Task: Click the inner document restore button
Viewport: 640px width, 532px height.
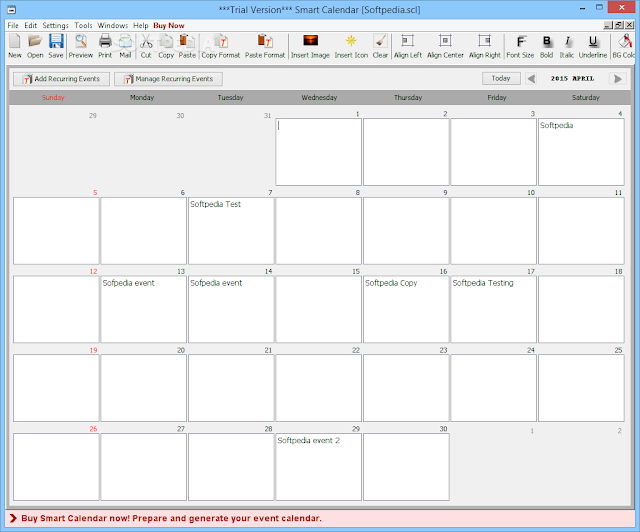Action: (619, 25)
